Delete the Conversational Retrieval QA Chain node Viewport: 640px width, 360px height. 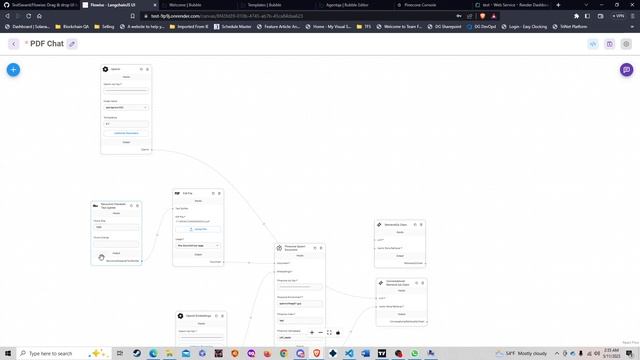click(422, 283)
